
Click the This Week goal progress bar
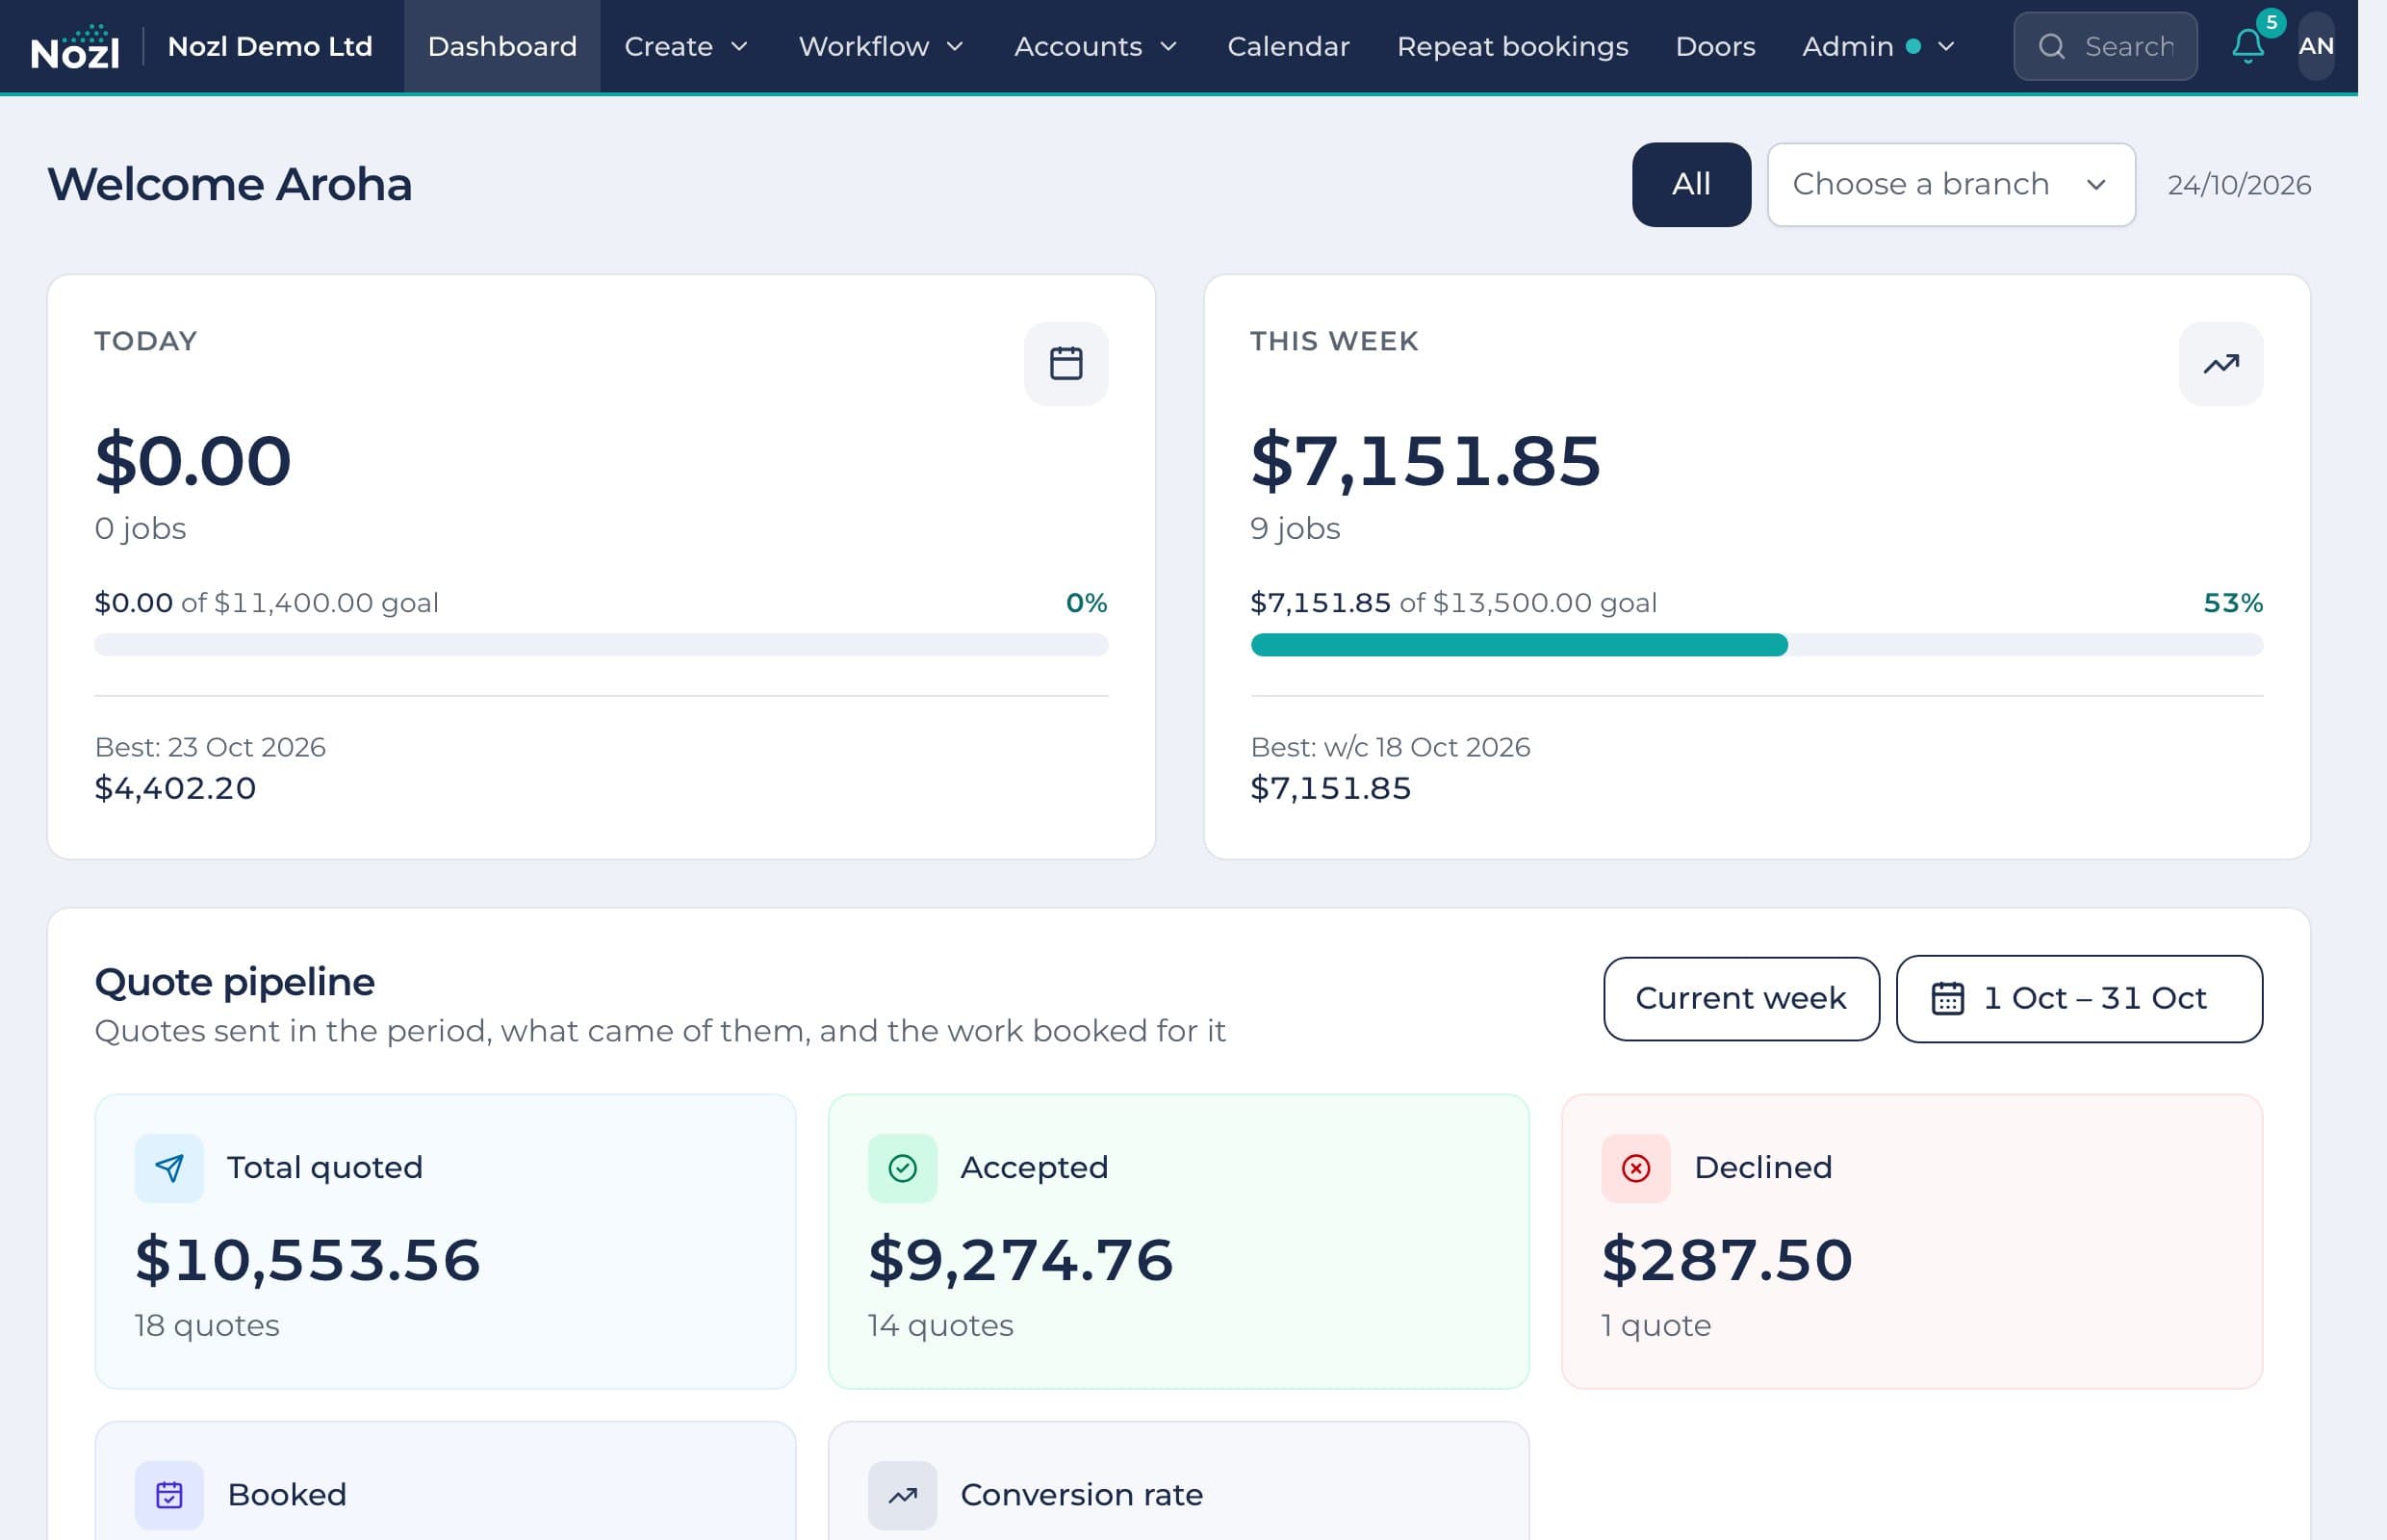pyautogui.click(x=1756, y=645)
